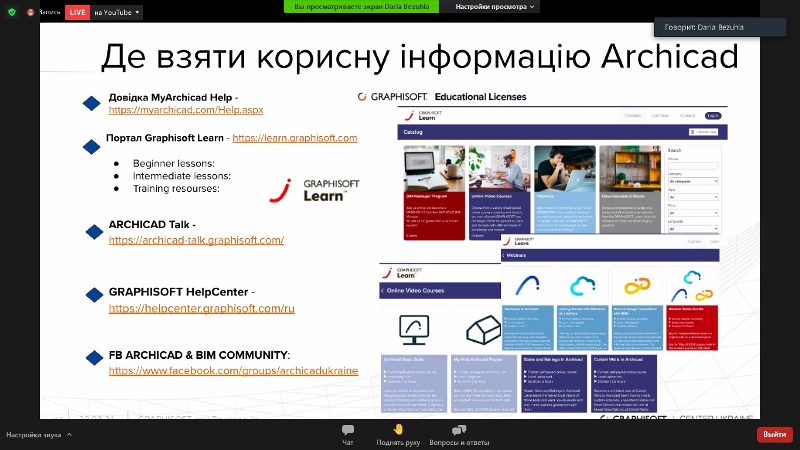
Task: Click the back chevron beside Online Video Courses
Action: 382,290
